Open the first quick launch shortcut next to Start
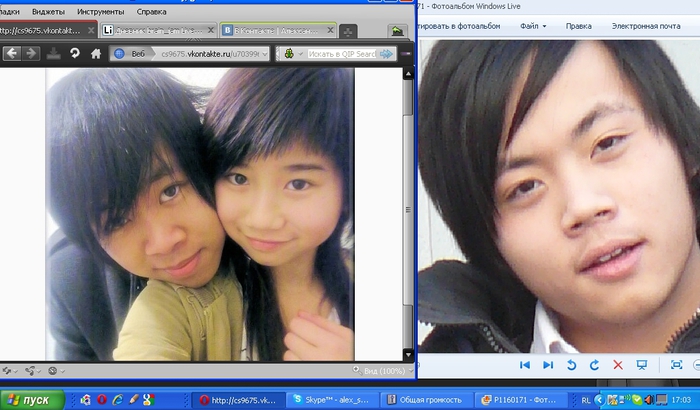This screenshot has width=700, height=410. (85, 399)
